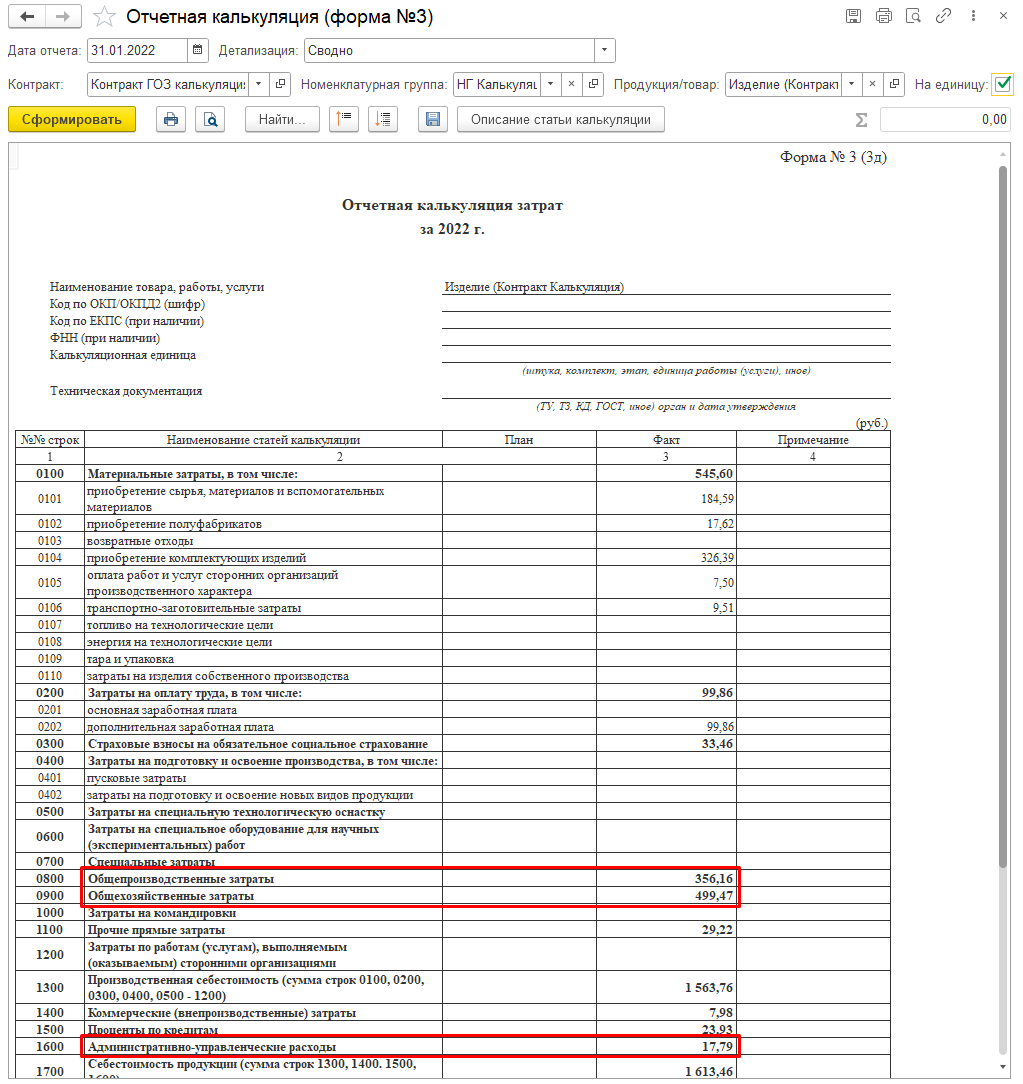Copy link to this form using the chain icon

(x=942, y=16)
